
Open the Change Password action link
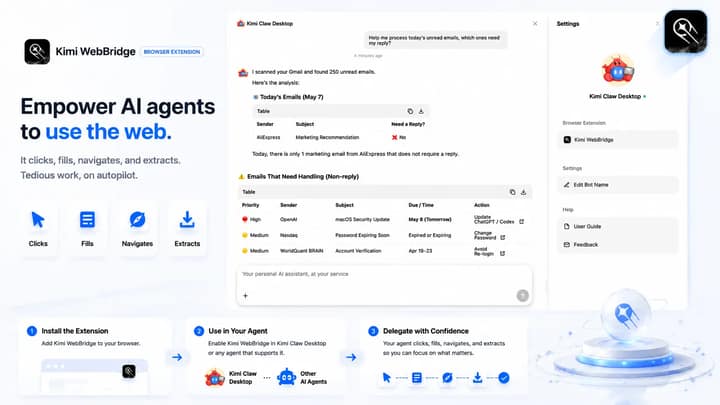(503, 237)
